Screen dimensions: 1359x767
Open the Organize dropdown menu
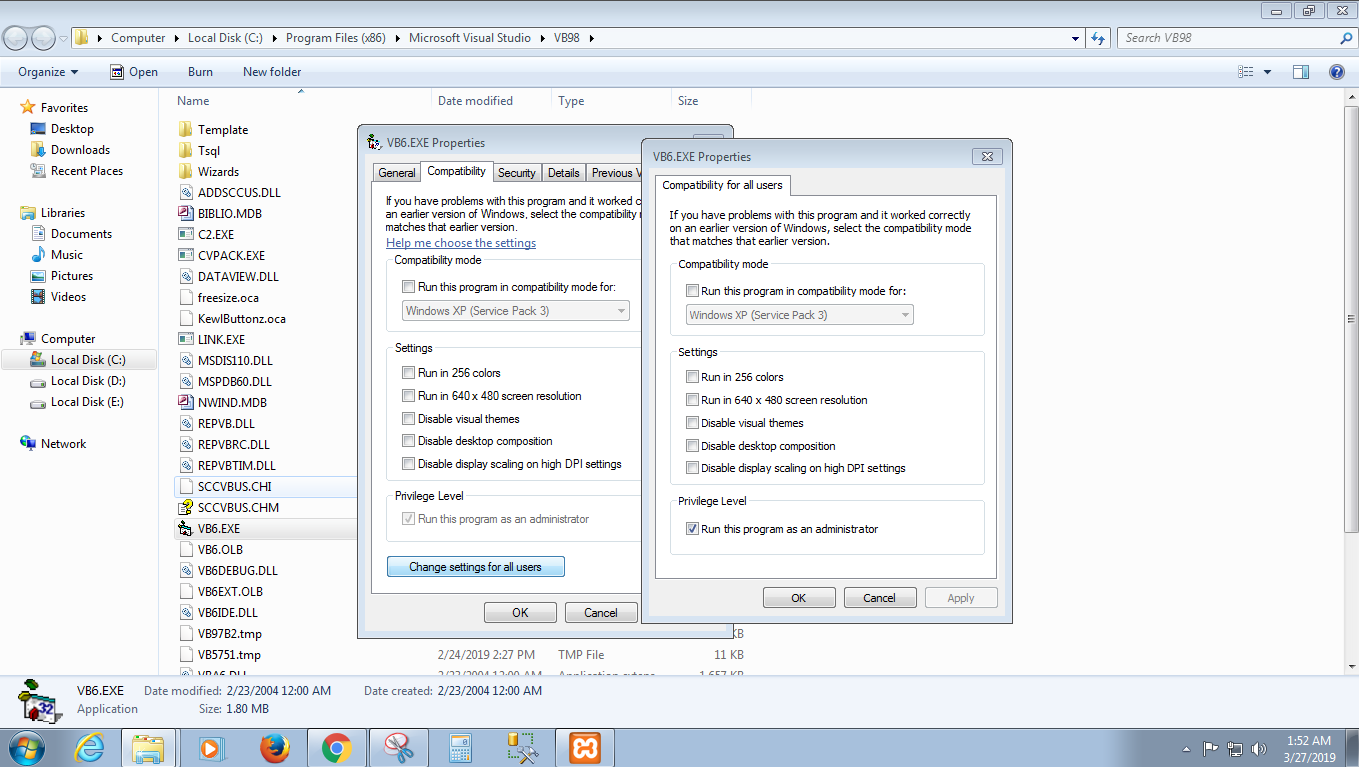point(48,72)
